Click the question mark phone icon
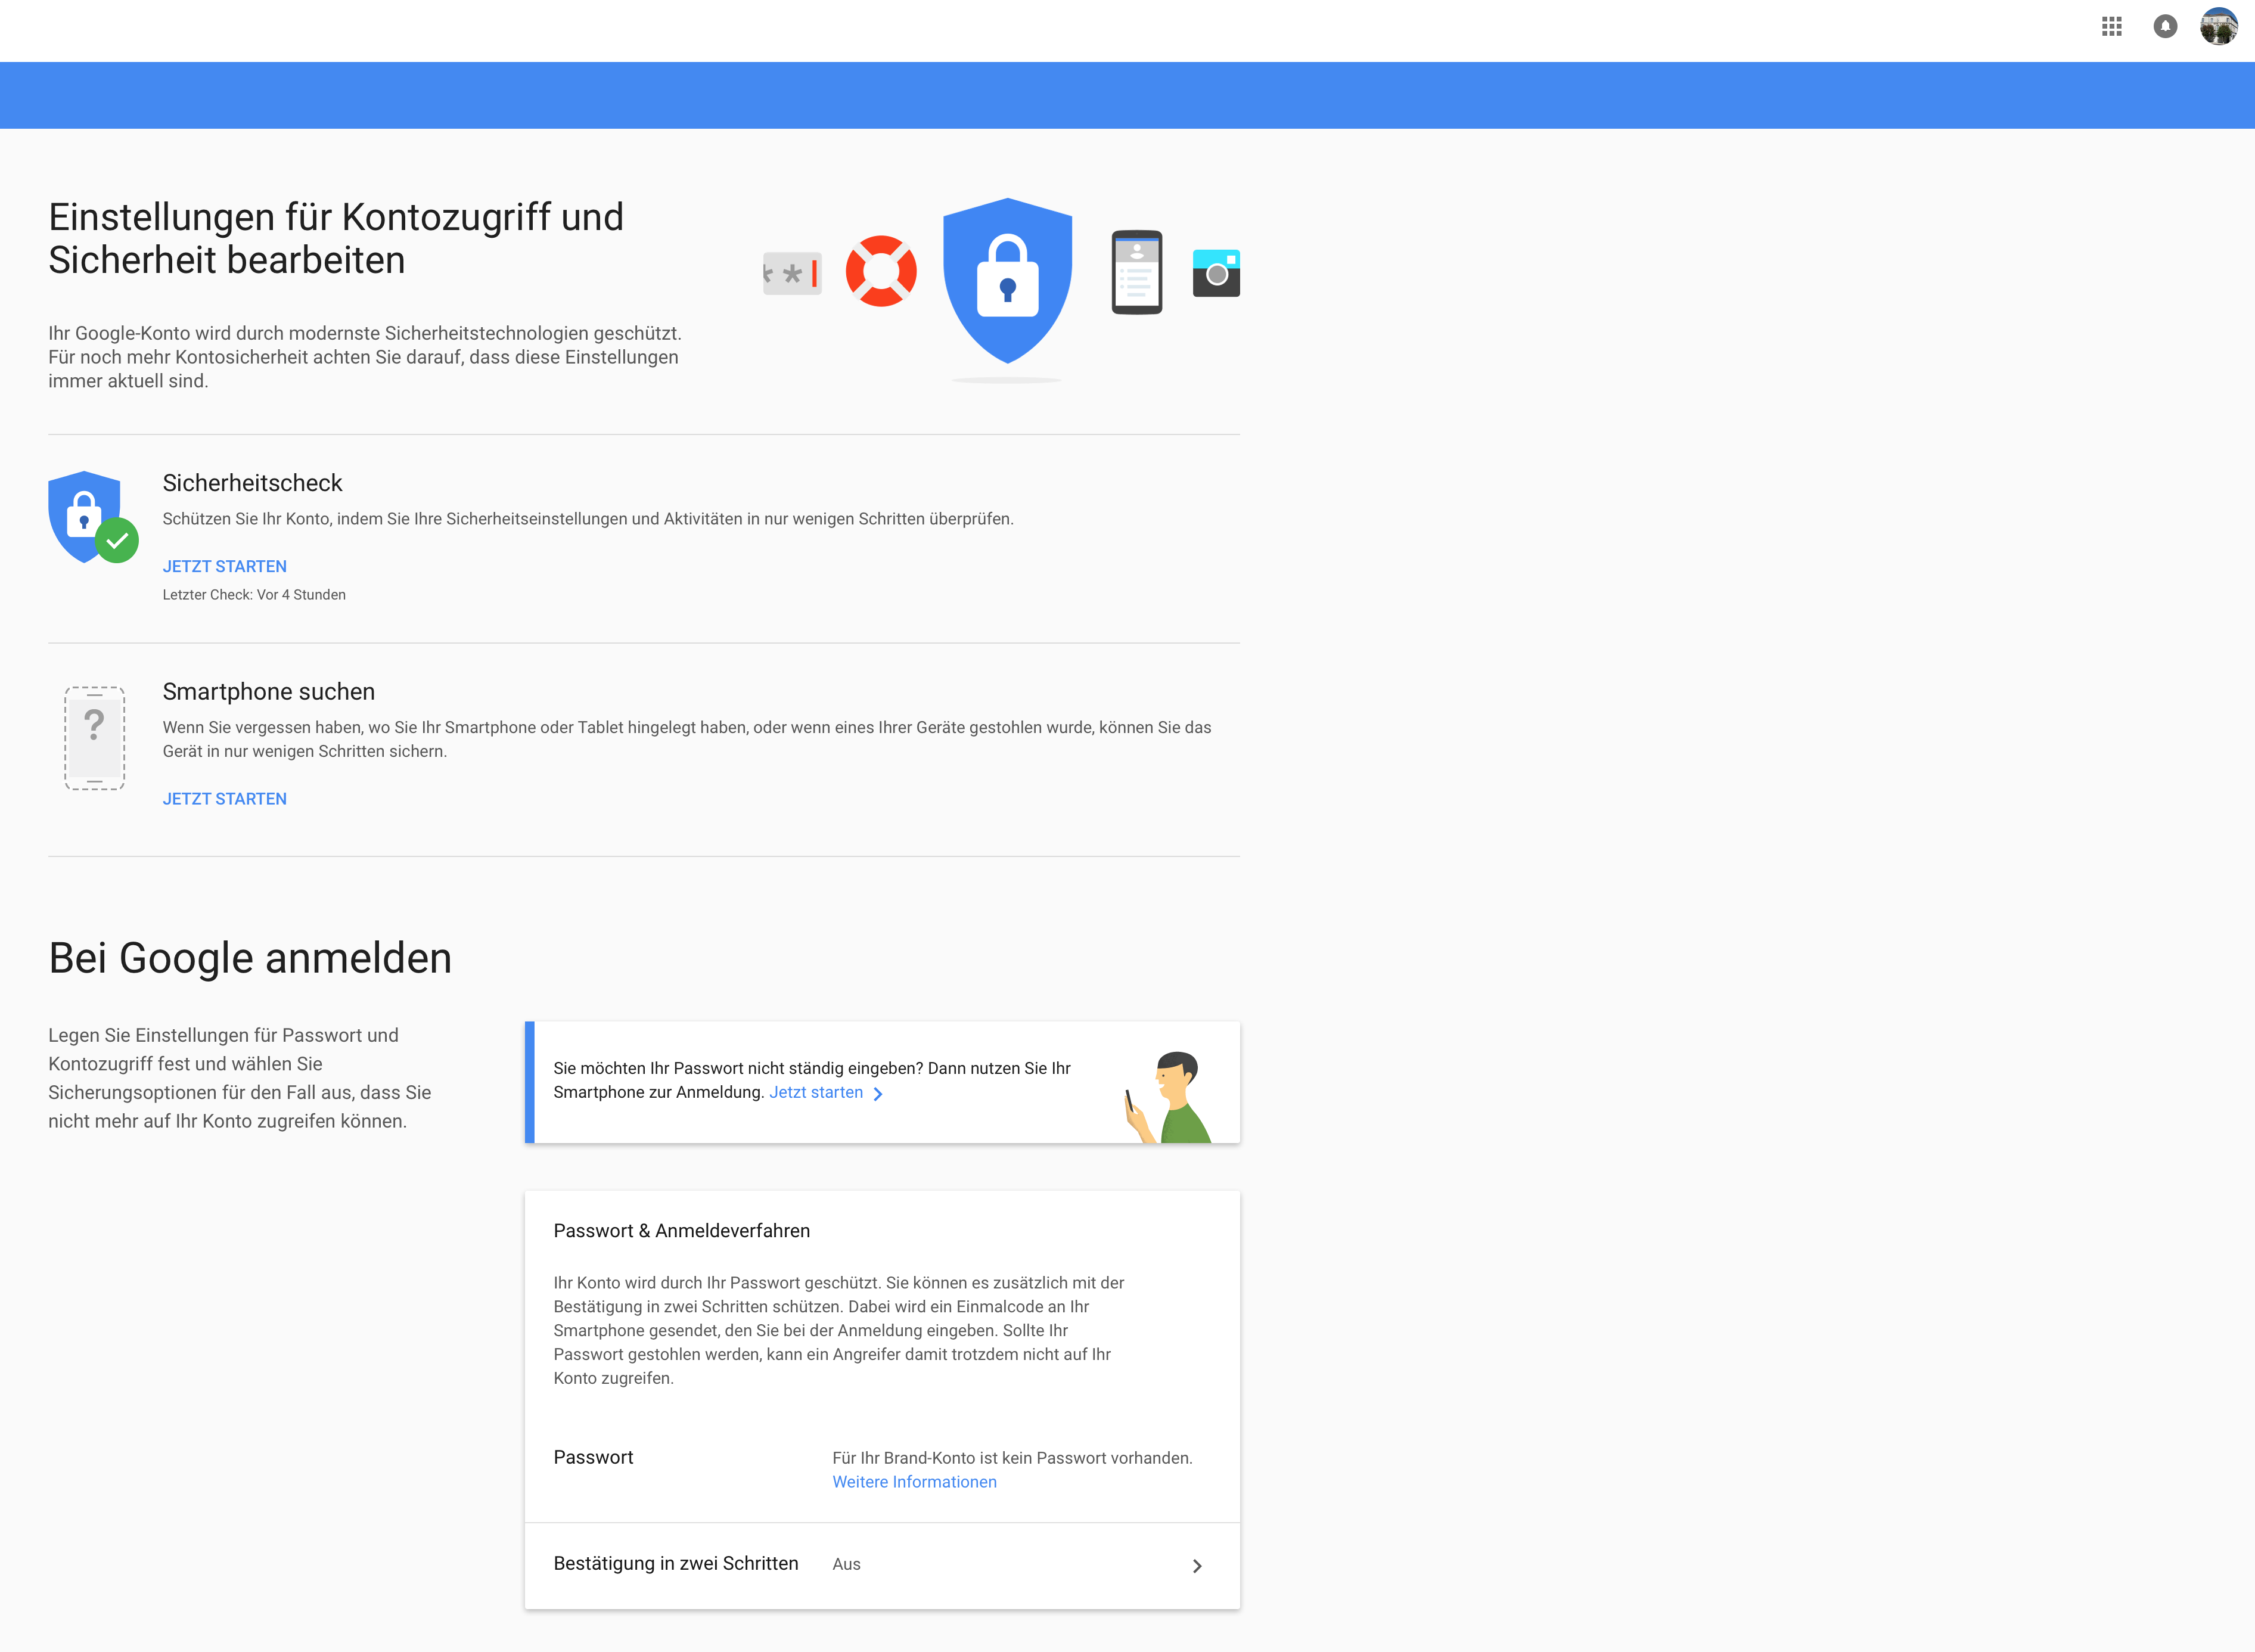The width and height of the screenshot is (2255, 1652). (94, 738)
